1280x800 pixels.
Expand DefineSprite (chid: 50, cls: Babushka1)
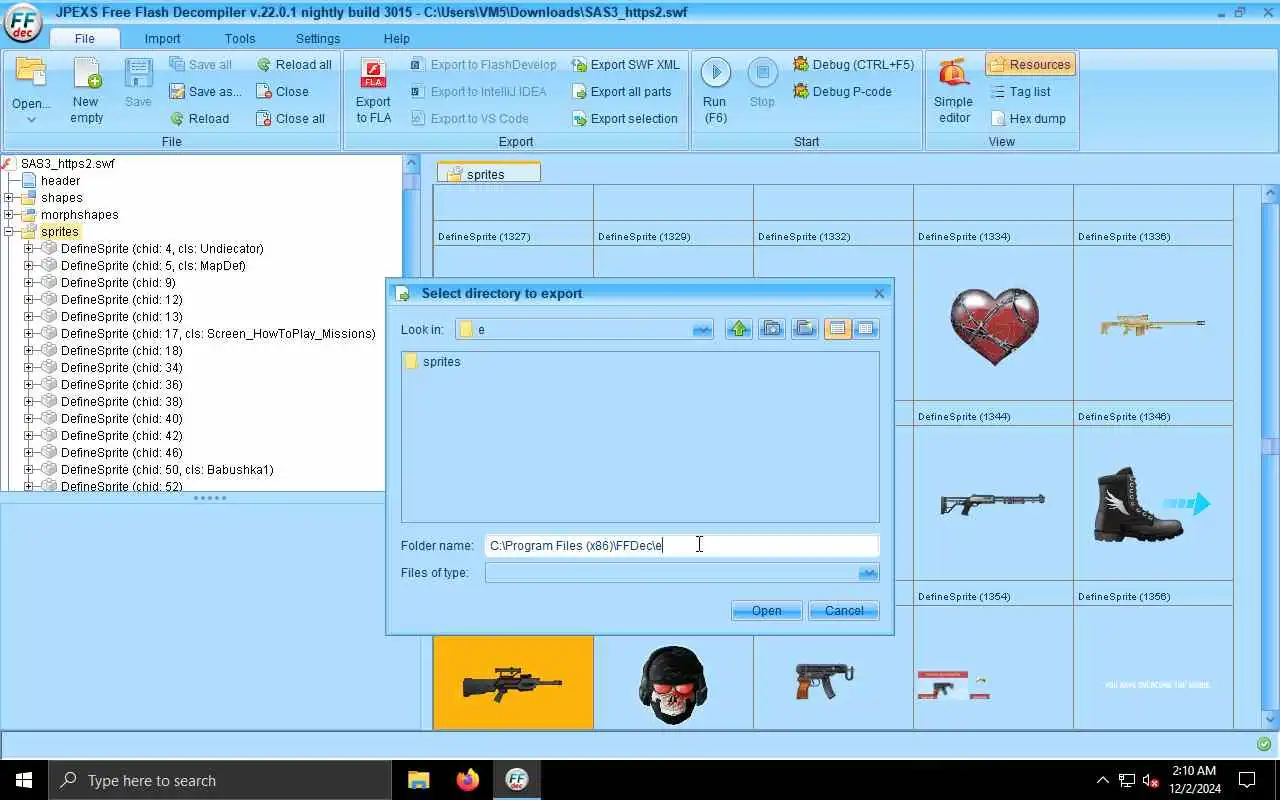coord(29,470)
